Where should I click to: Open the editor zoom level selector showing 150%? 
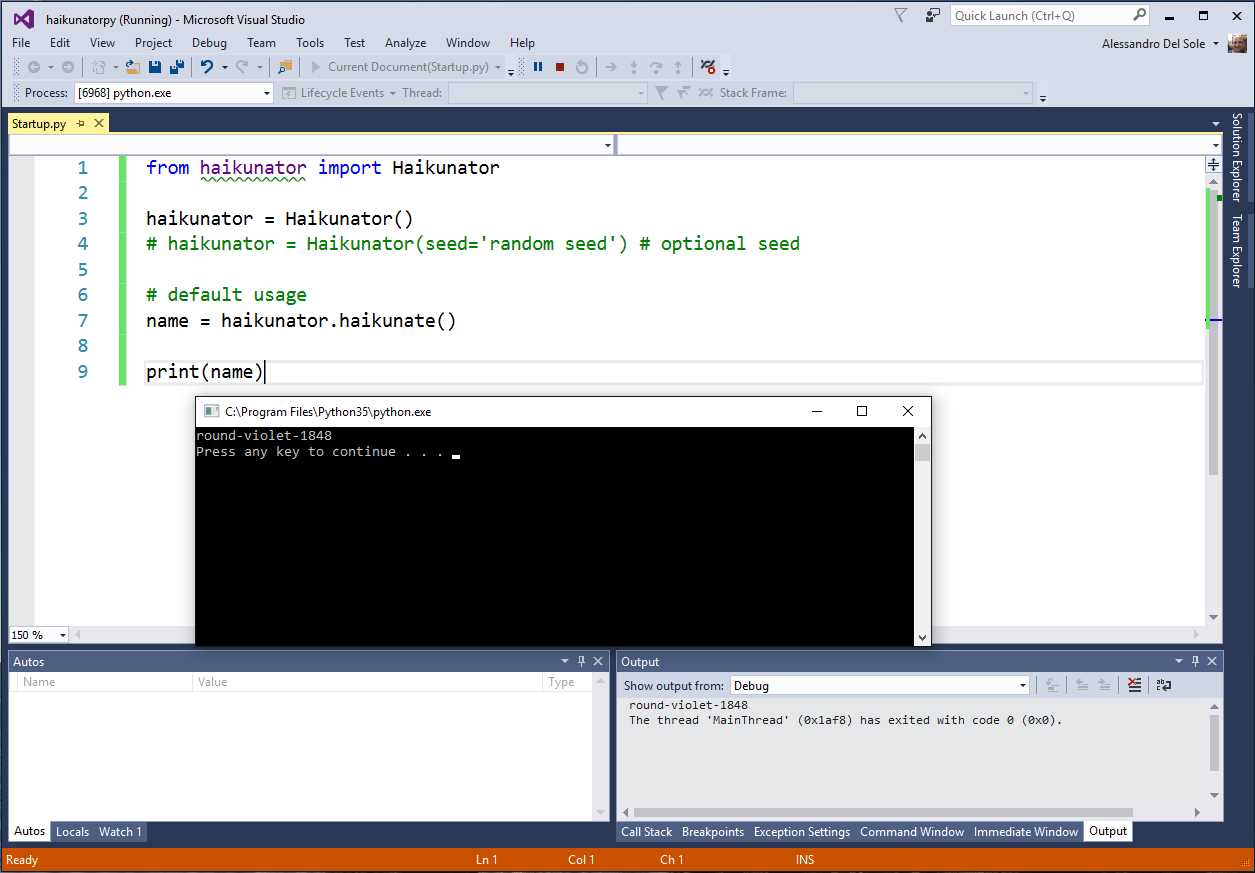38,634
